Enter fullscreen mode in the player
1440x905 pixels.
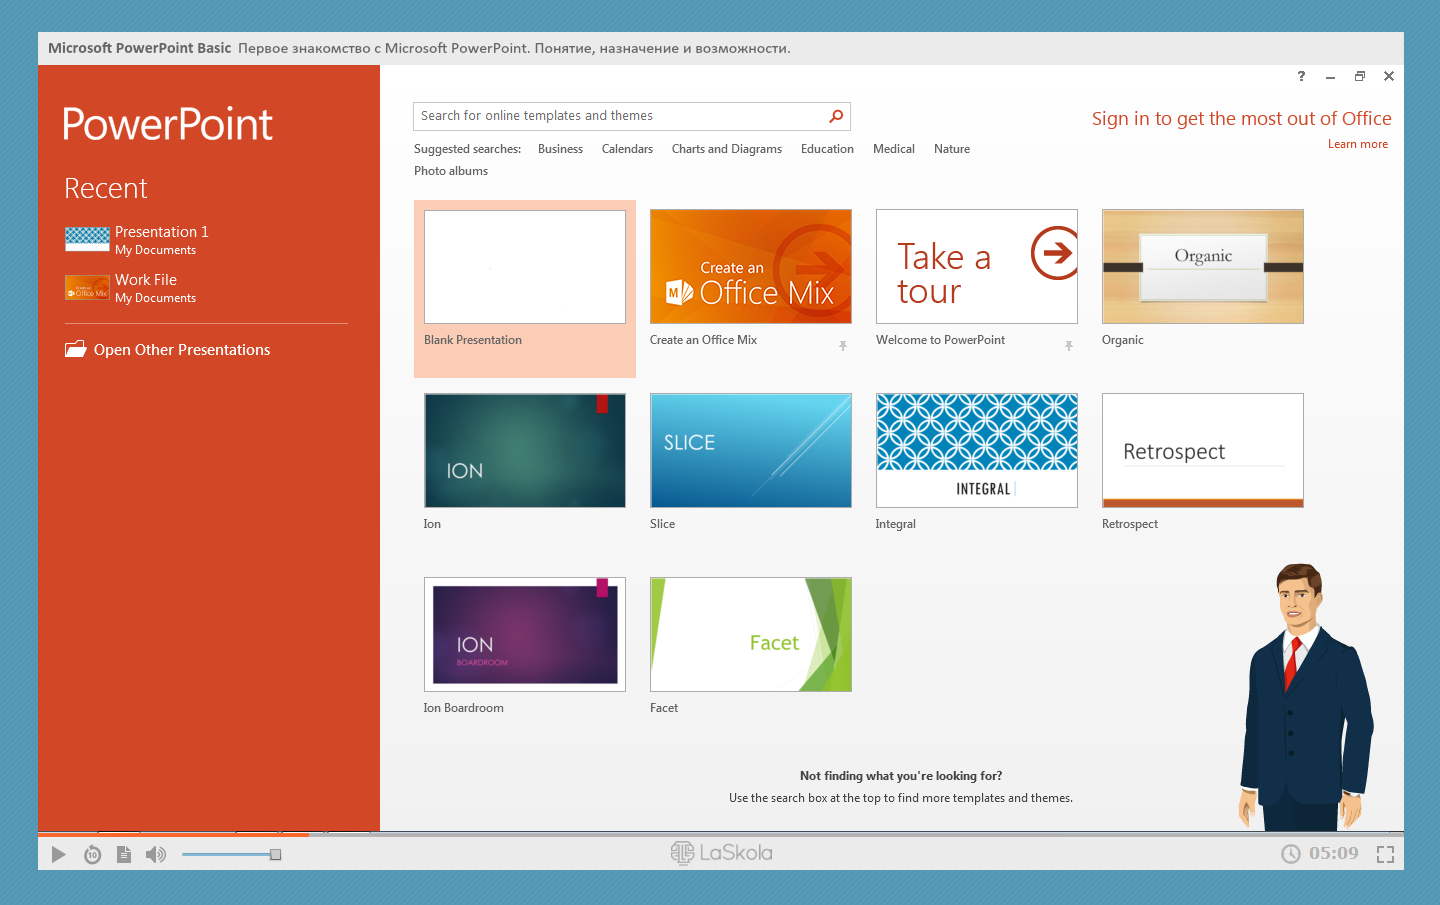(1385, 854)
